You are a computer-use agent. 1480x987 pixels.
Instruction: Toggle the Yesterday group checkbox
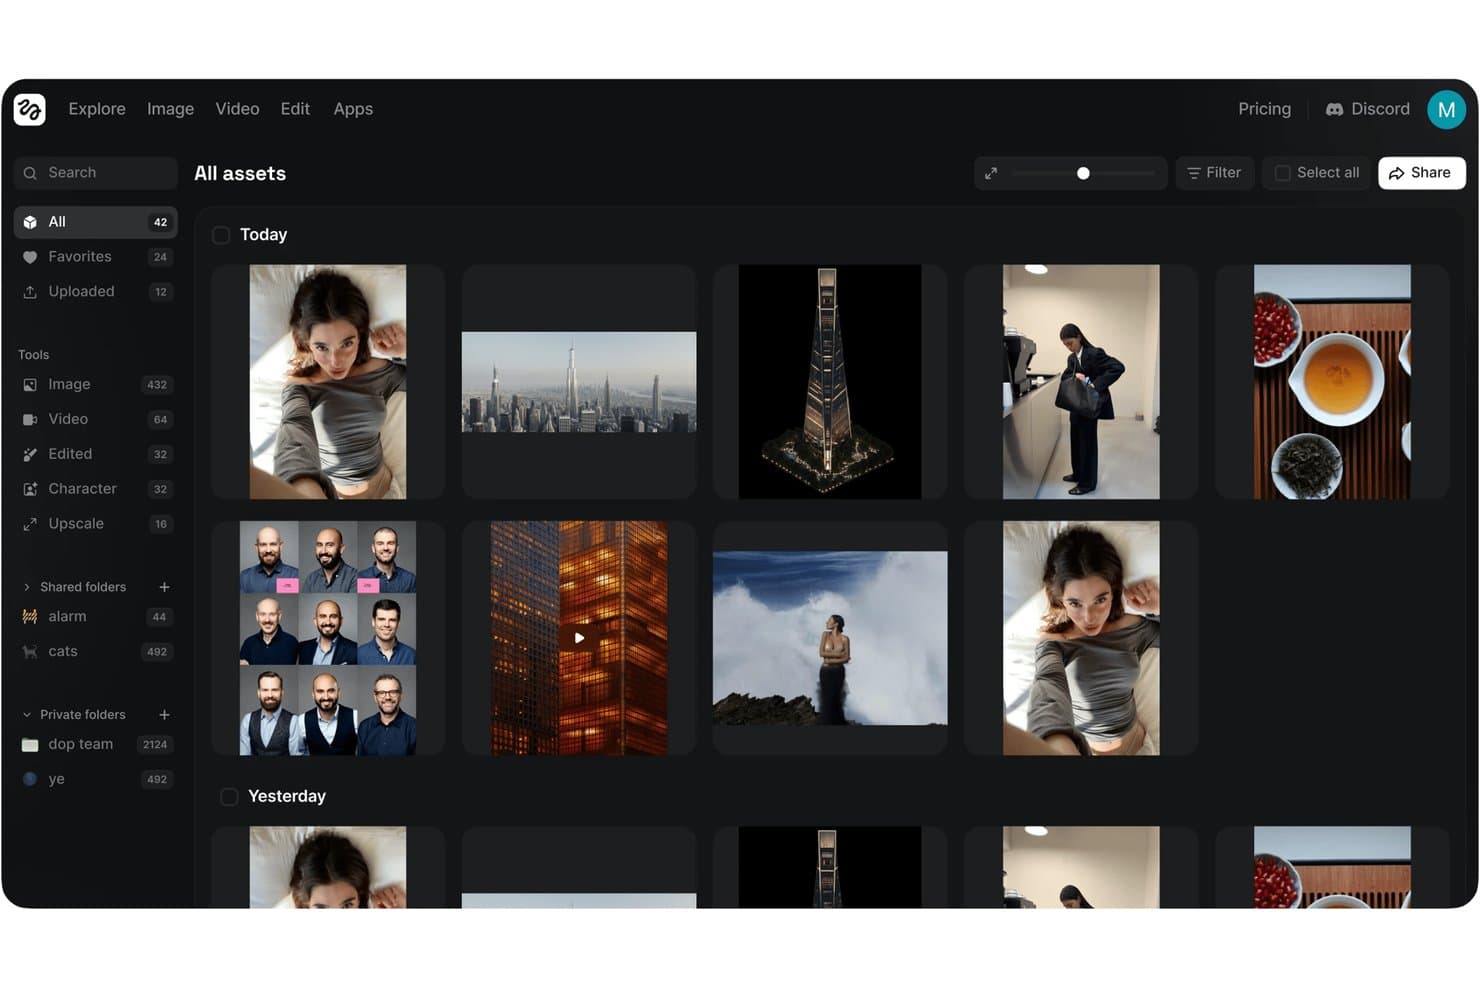click(x=229, y=797)
